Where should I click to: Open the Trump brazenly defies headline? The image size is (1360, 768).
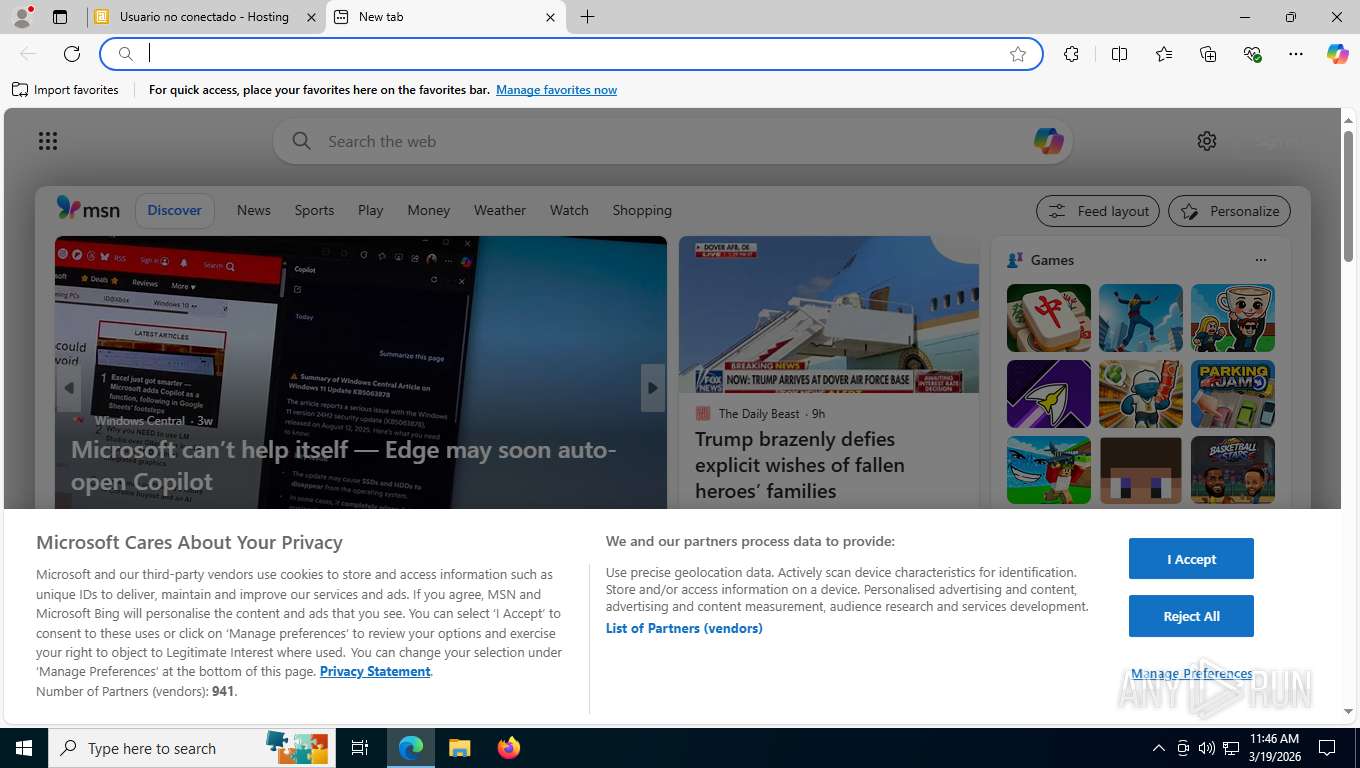point(800,465)
